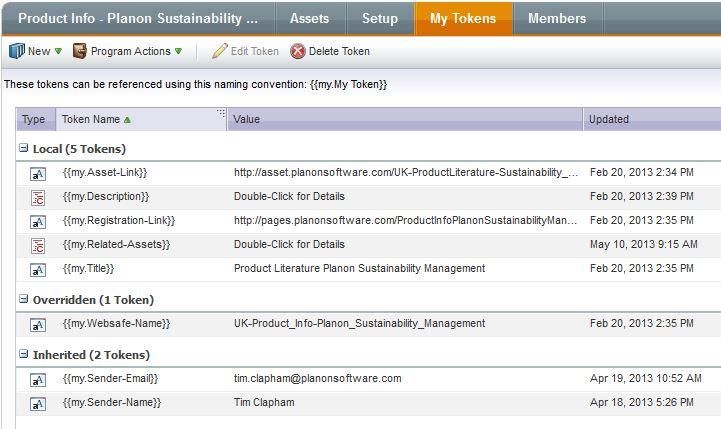Open the Setup tab
The image size is (721, 429).
pyautogui.click(x=380, y=18)
